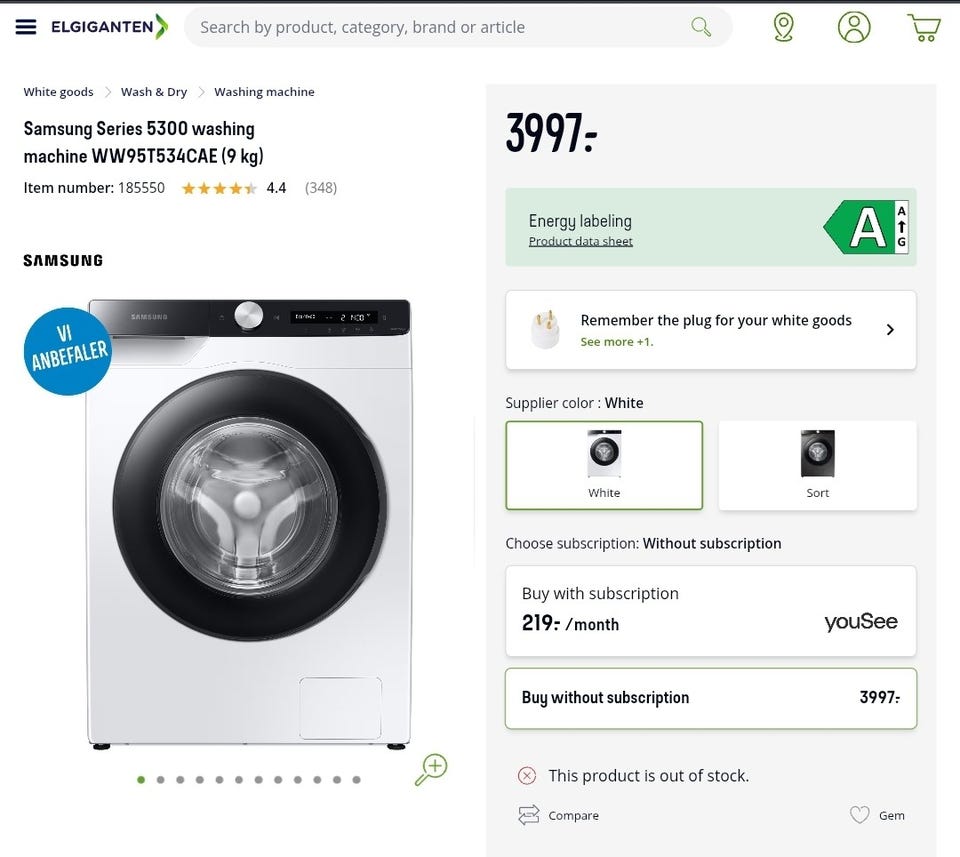Image resolution: width=960 pixels, height=857 pixels.
Task: Pick the White color swatch
Action: click(604, 465)
